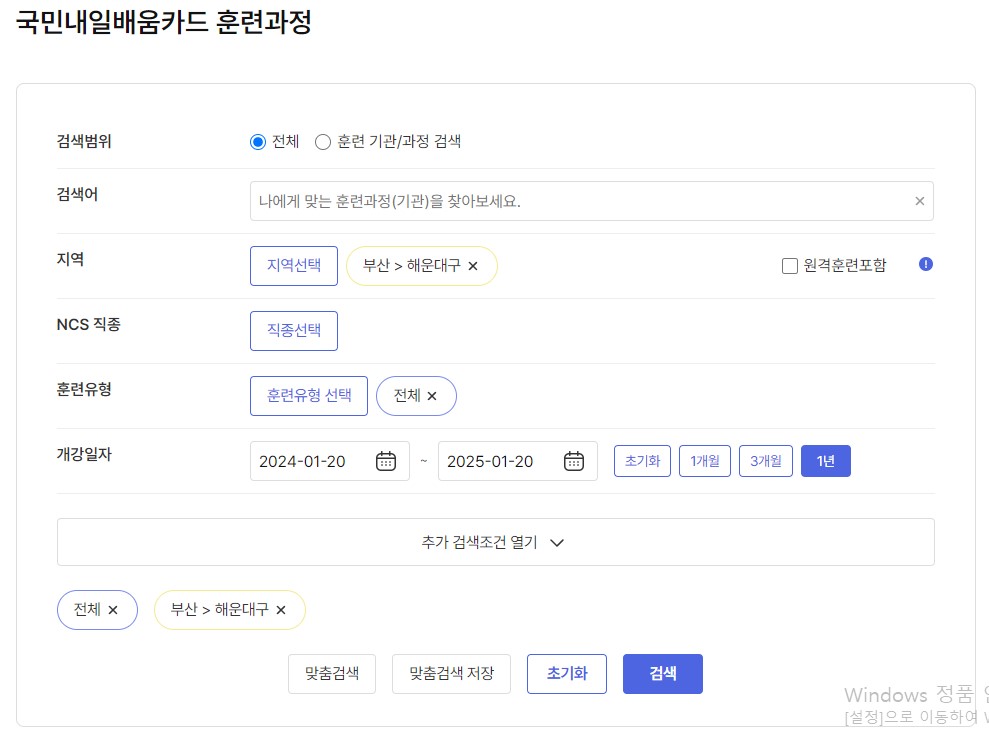Open the end date calendar picker
The image size is (989, 738).
pos(571,460)
